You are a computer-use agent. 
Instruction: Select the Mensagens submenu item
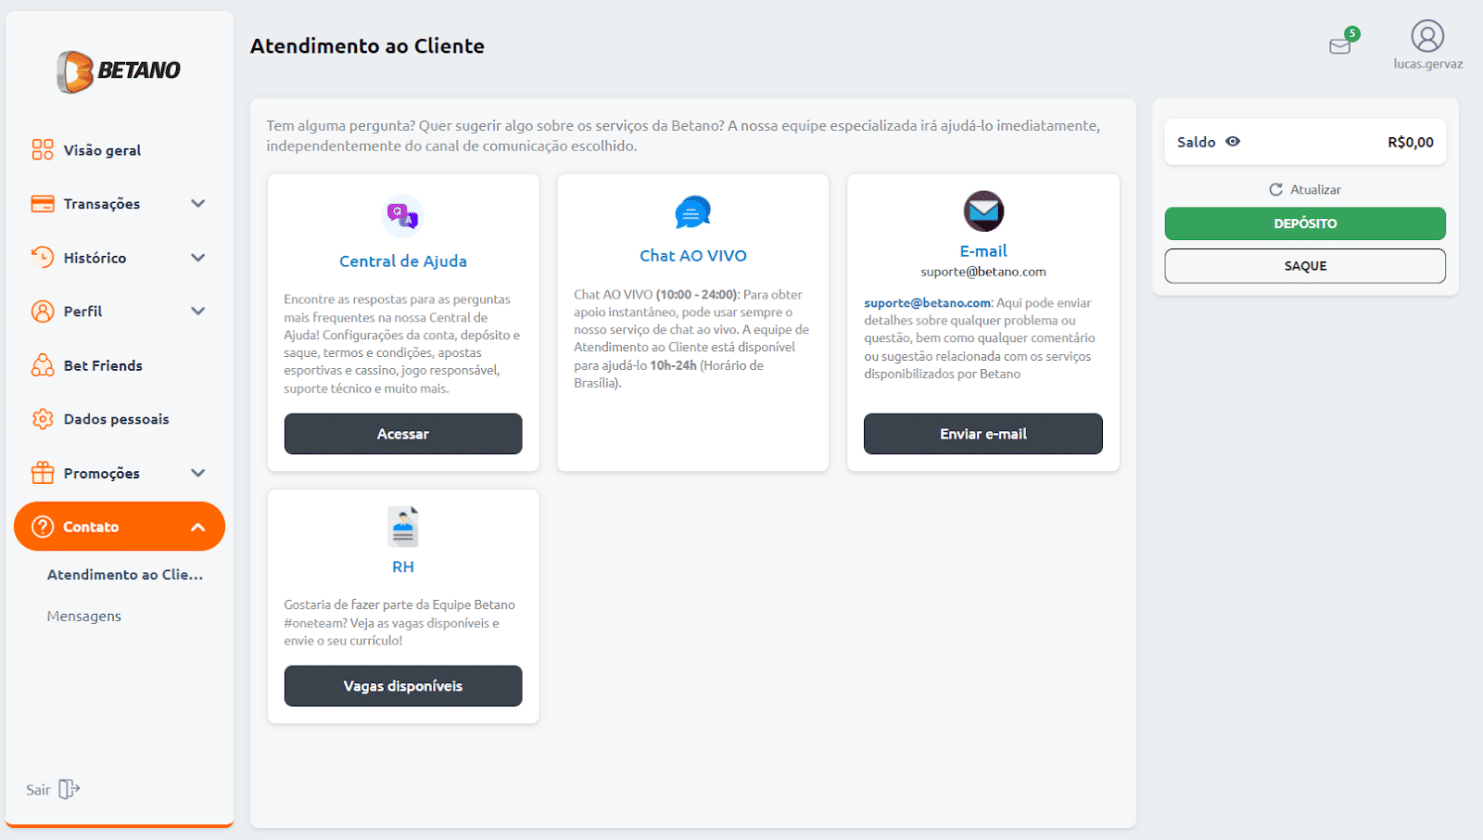click(x=84, y=616)
